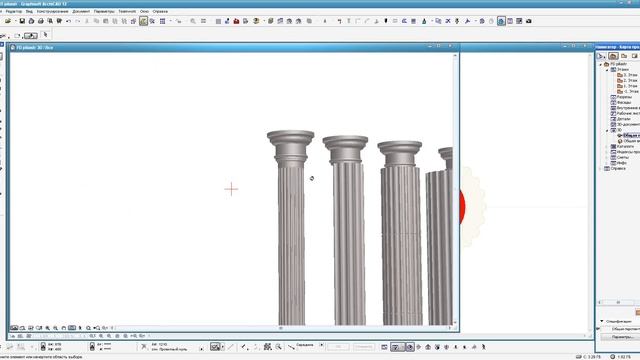Click the highlighted 3D window toolbar icon
This screenshot has width=640, height=360.
pyautogui.click(x=501, y=21)
